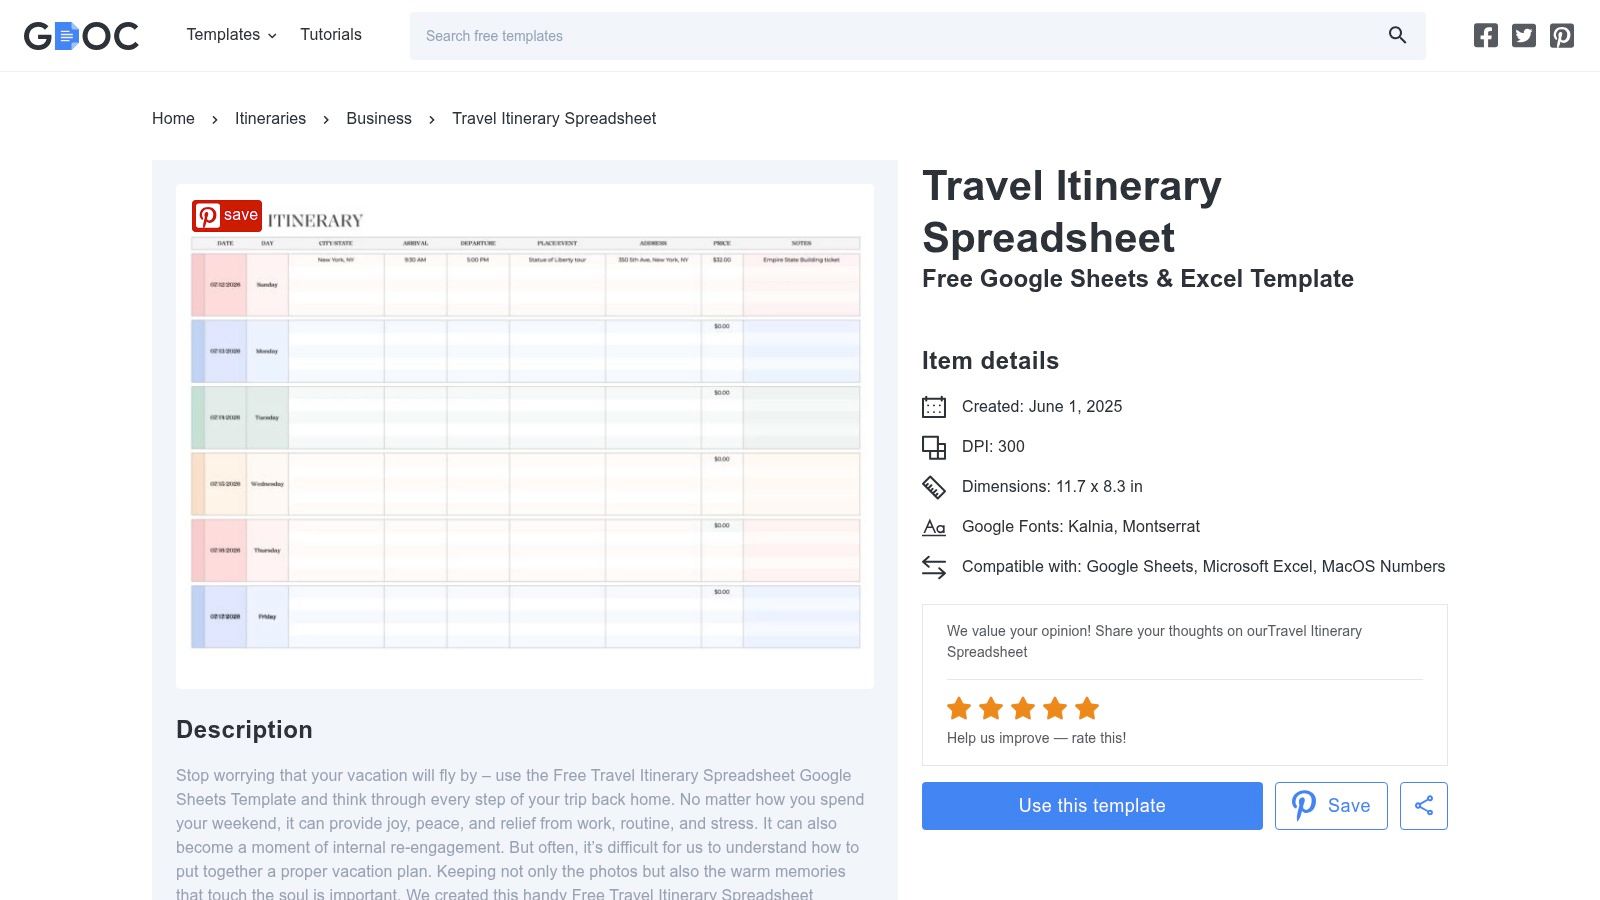This screenshot has width=1600, height=900.
Task: Click the ruler icon beside Dimensions
Action: click(933, 487)
